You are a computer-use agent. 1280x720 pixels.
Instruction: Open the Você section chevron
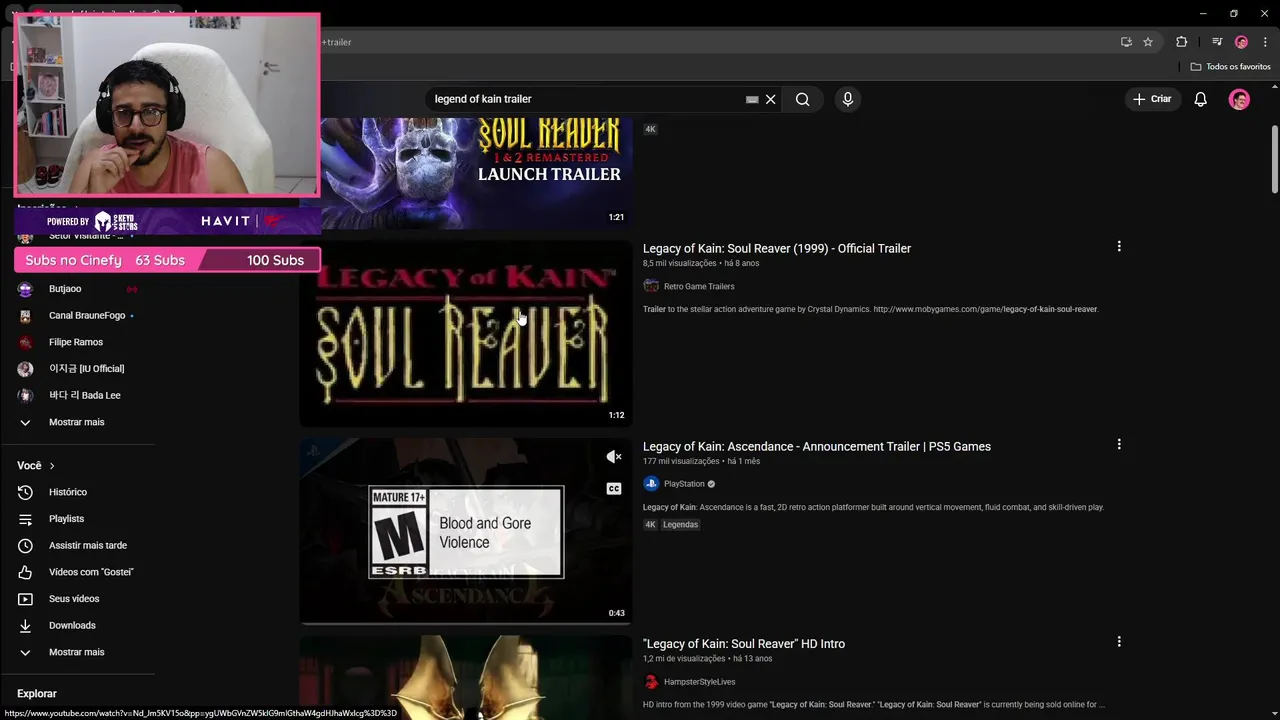tap(52, 466)
